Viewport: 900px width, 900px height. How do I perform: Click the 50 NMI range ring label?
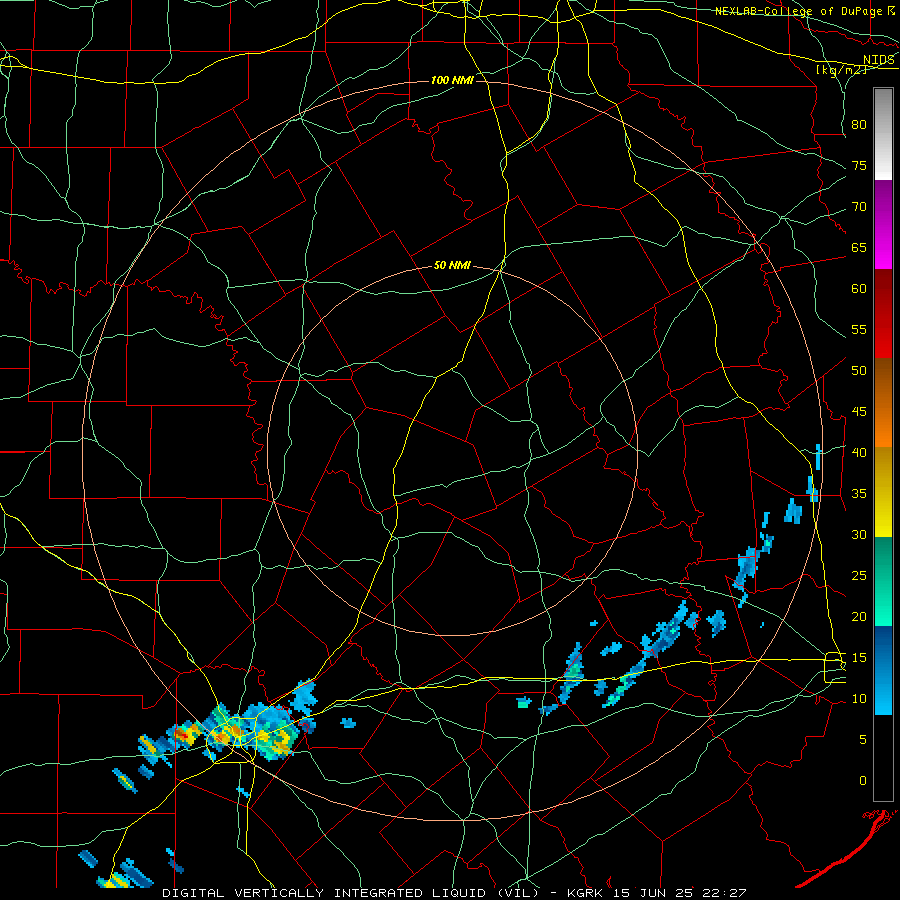[452, 265]
